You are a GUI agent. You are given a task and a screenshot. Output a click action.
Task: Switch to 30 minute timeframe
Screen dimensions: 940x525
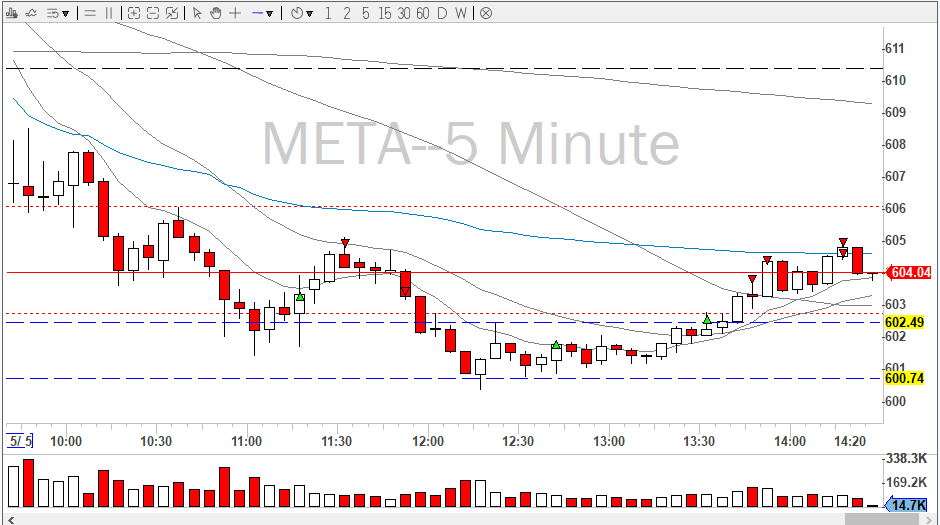[x=404, y=13]
